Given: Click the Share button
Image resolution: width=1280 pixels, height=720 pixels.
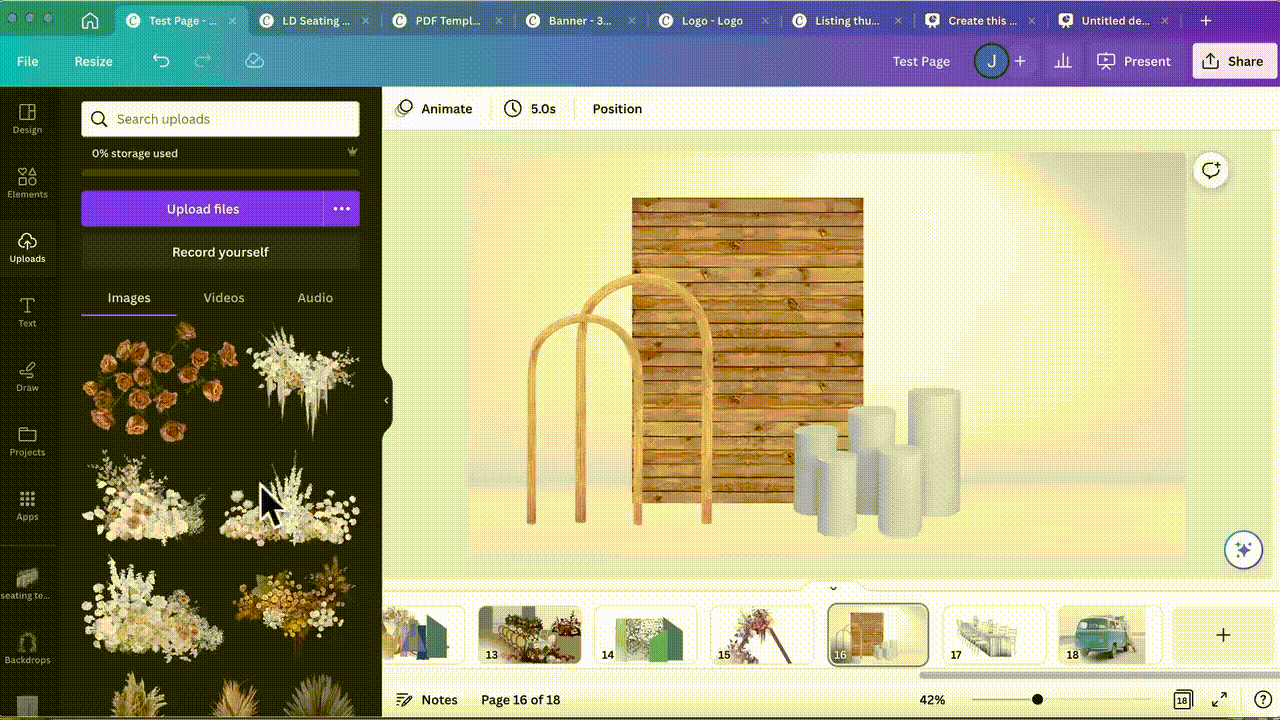Looking at the screenshot, I should pyautogui.click(x=1234, y=61).
